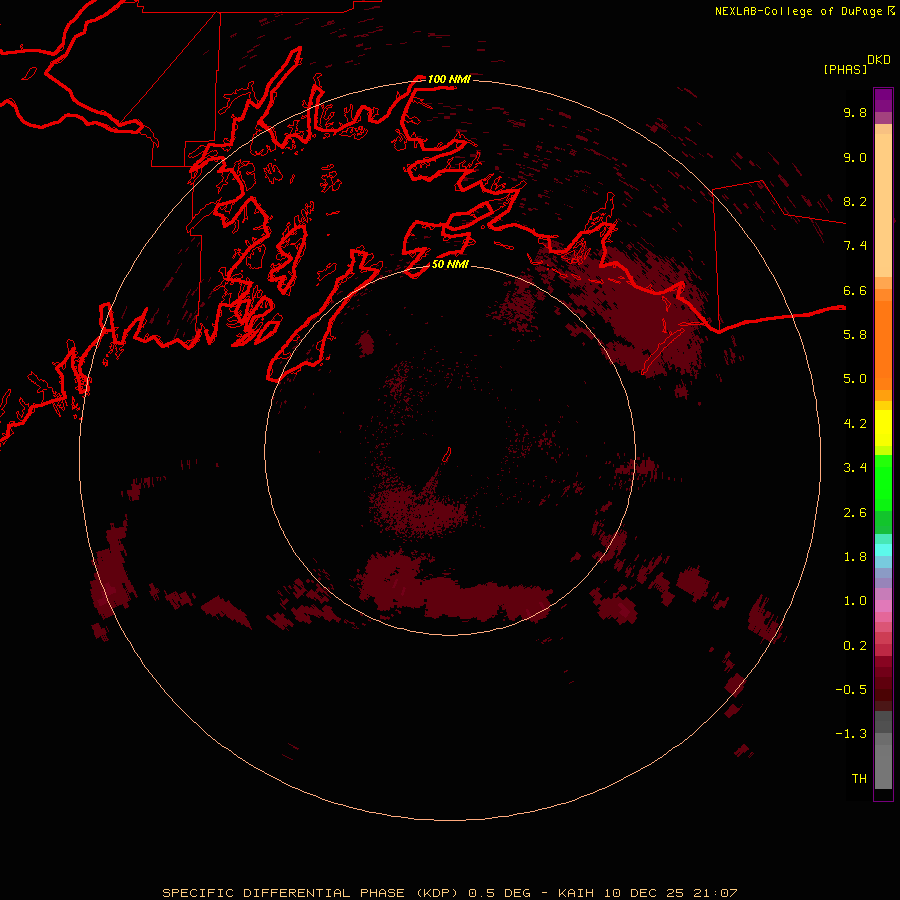Click the 7.4 scale value
This screenshot has height=900, width=900.
point(855,246)
